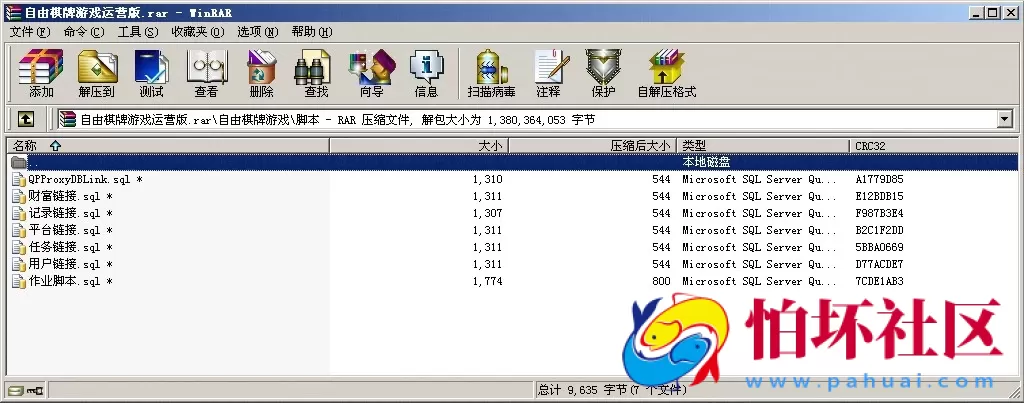Select file name 财富链接.sql
The width and height of the screenshot is (1024, 403).
tap(71, 196)
